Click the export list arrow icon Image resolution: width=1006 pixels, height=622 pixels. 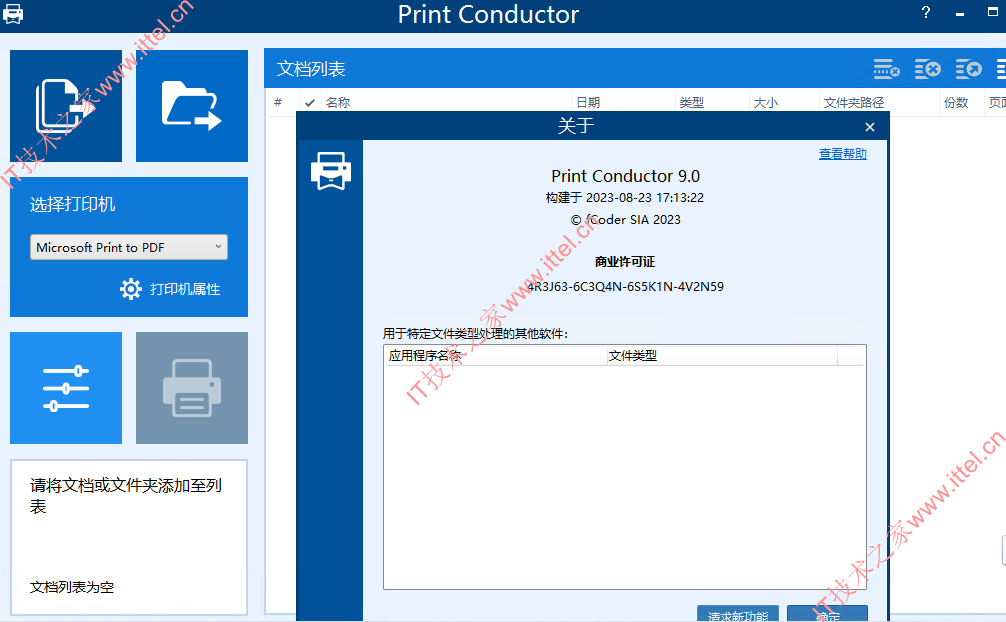click(969, 69)
